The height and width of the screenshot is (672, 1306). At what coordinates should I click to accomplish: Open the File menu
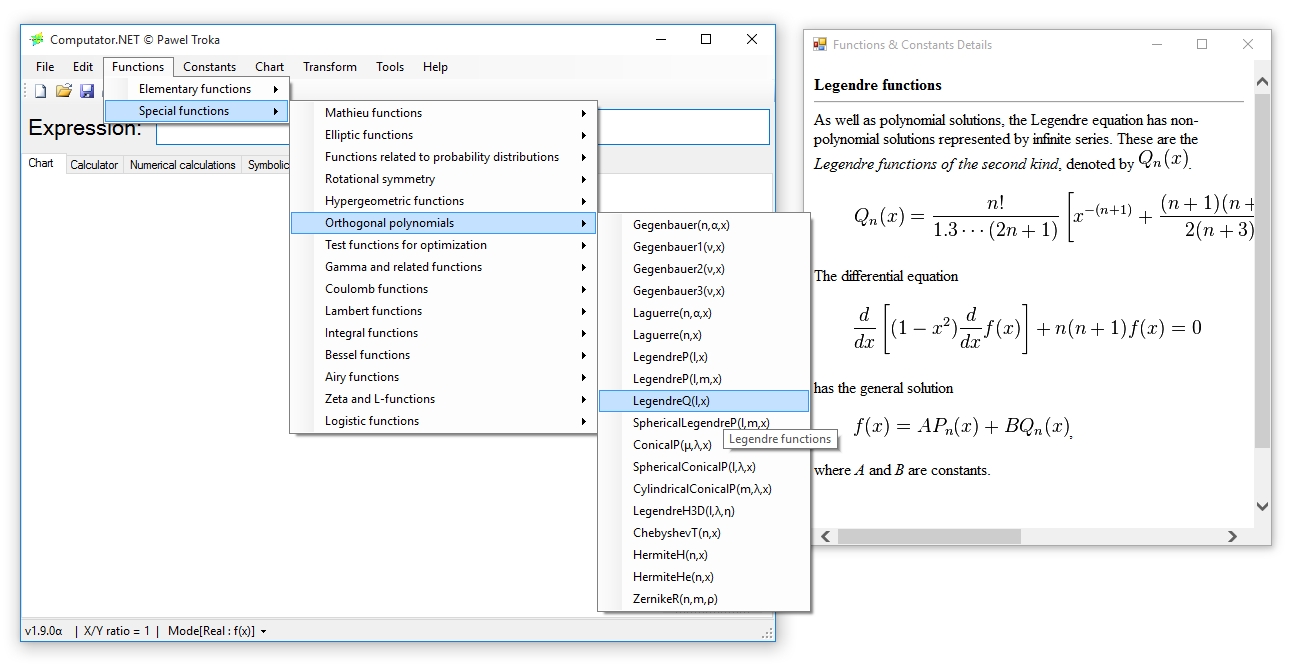tap(45, 67)
